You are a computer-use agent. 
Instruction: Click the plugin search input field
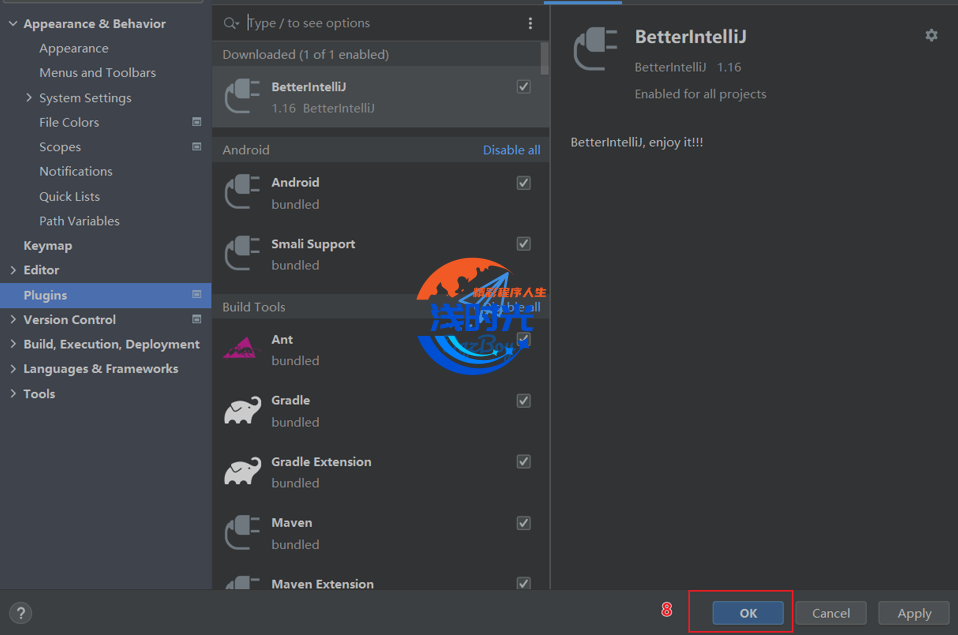380,23
